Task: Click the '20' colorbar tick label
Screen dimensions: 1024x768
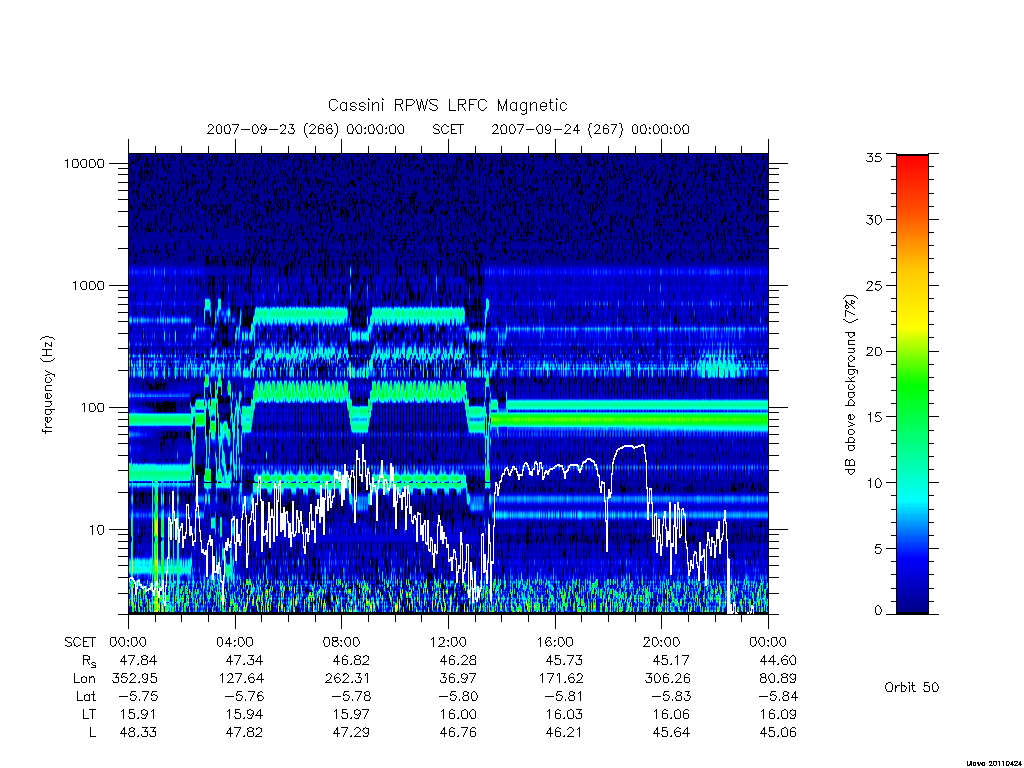Action: tap(874, 351)
